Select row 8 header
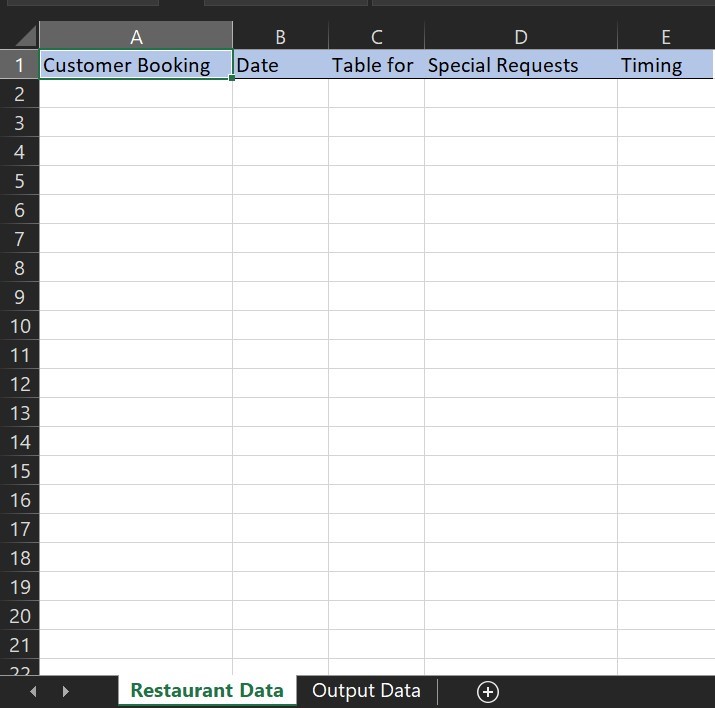This screenshot has width=715, height=708. click(19, 268)
